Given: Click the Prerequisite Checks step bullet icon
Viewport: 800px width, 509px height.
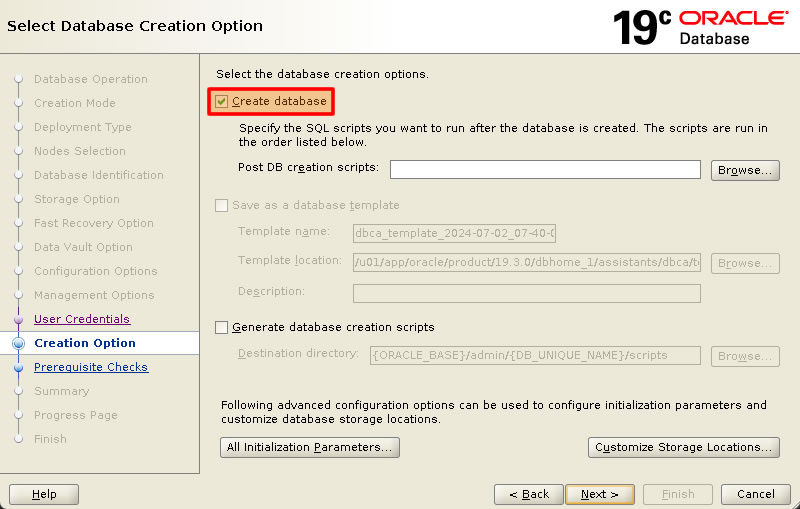Looking at the screenshot, I should pos(19,367).
